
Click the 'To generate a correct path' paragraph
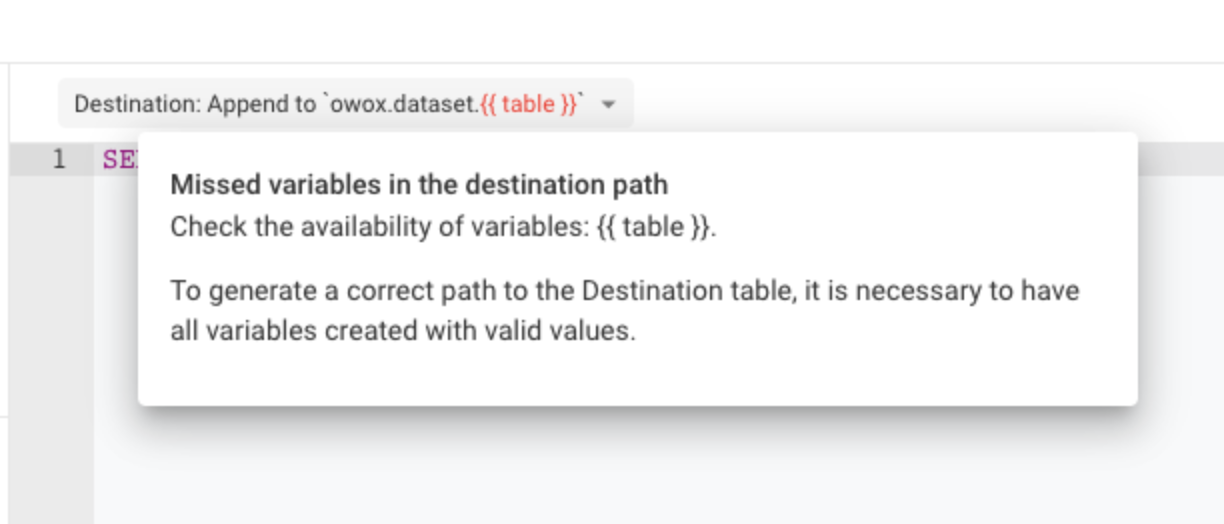(x=625, y=310)
